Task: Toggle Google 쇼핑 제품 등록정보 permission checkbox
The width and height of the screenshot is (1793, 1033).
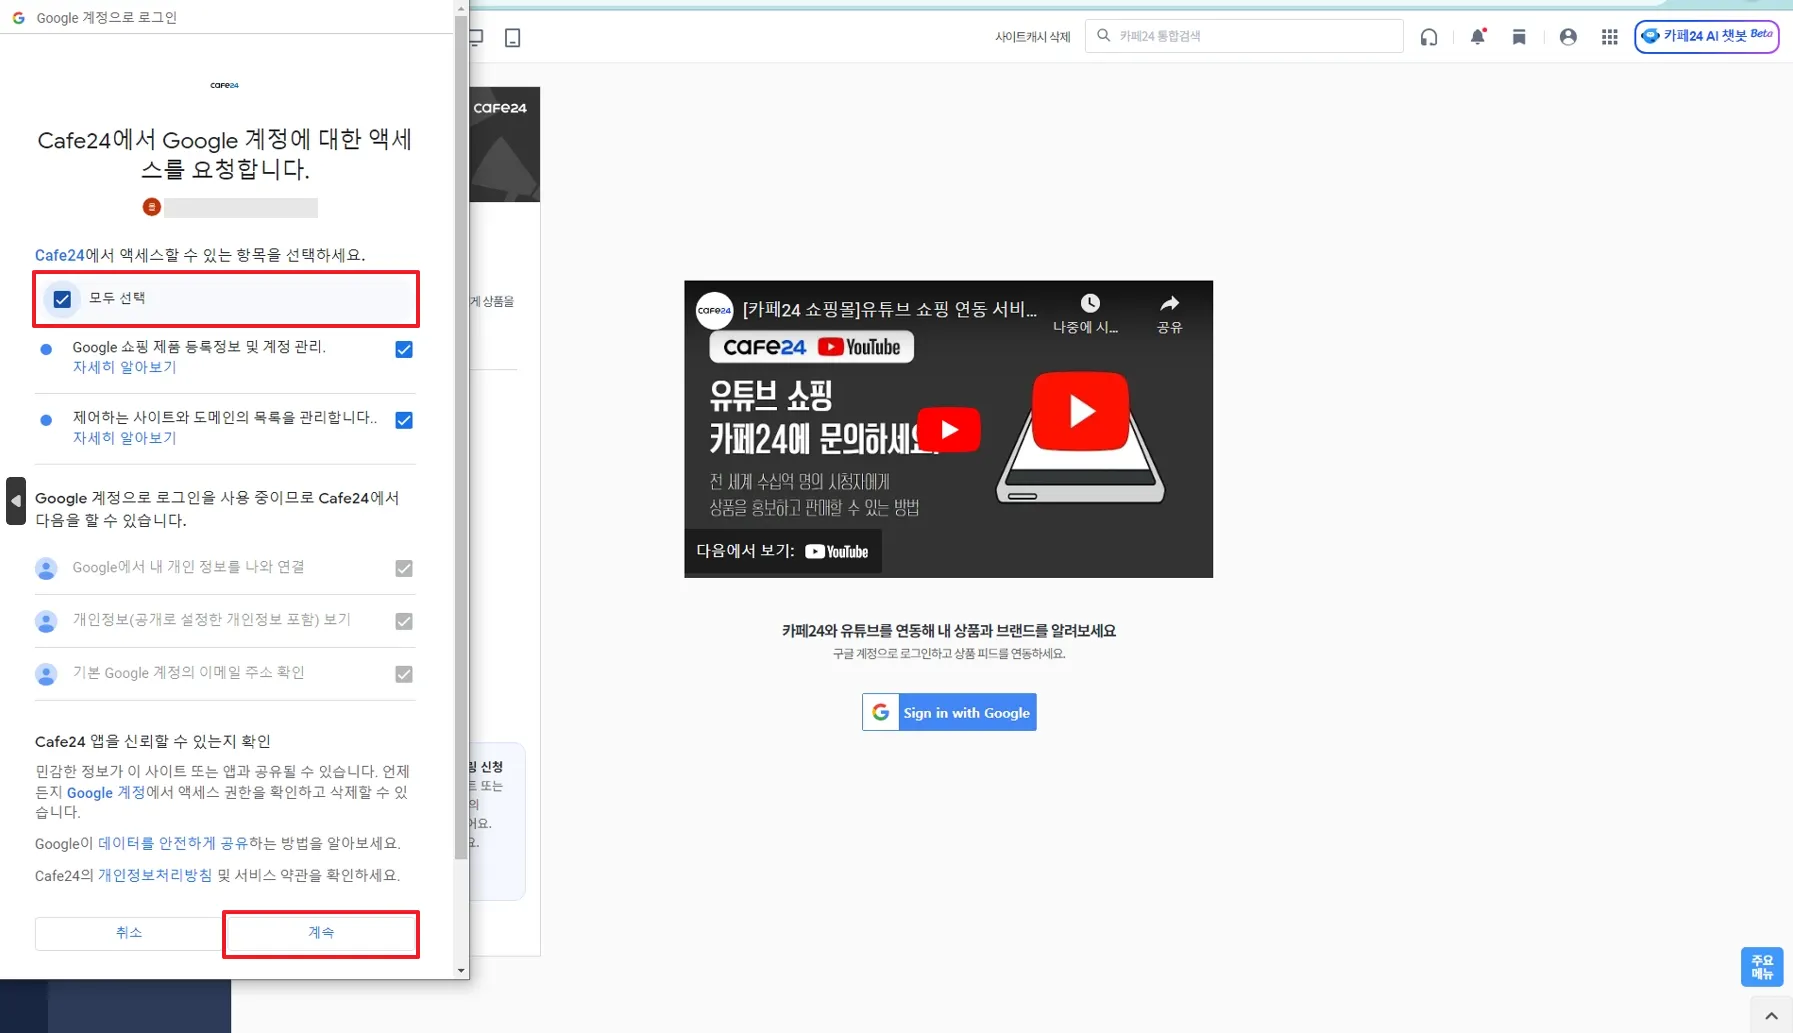Action: (404, 349)
